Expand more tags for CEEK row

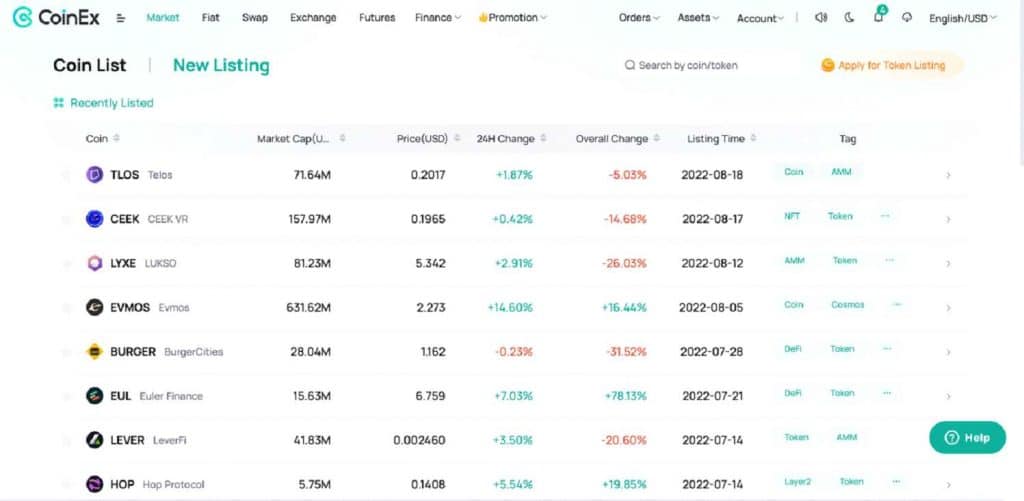pyautogui.click(x=885, y=216)
